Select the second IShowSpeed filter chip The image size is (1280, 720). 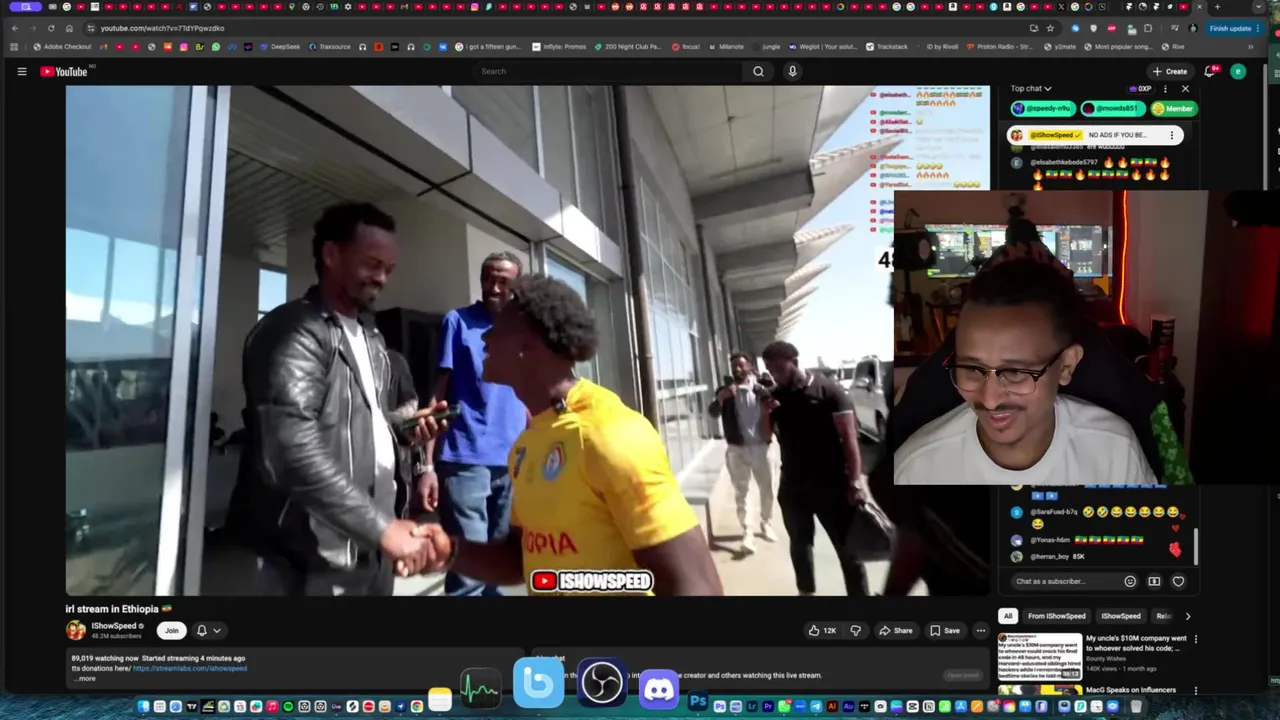pyautogui.click(x=1121, y=616)
